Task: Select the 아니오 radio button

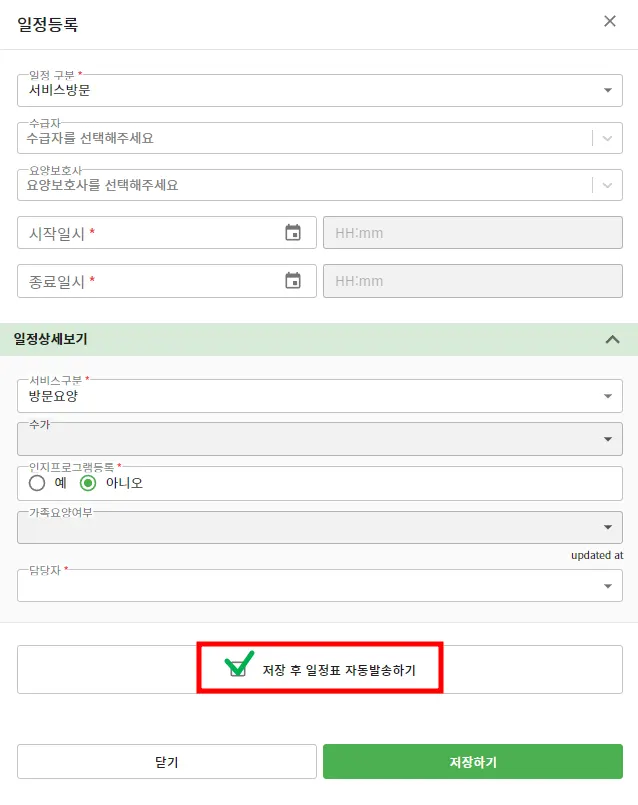Action: point(88,483)
